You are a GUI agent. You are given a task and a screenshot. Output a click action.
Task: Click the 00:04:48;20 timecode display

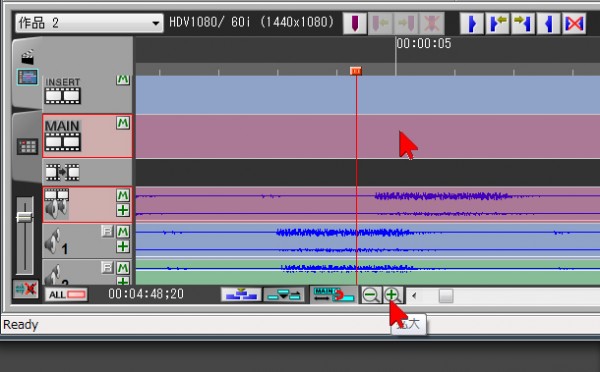[146, 294]
